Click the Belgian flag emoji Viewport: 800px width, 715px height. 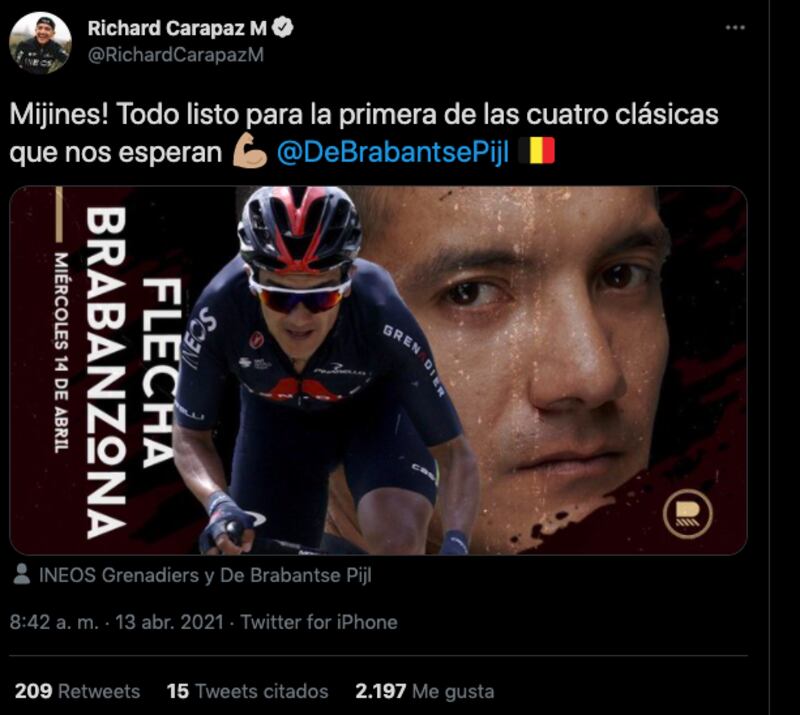coord(536,151)
